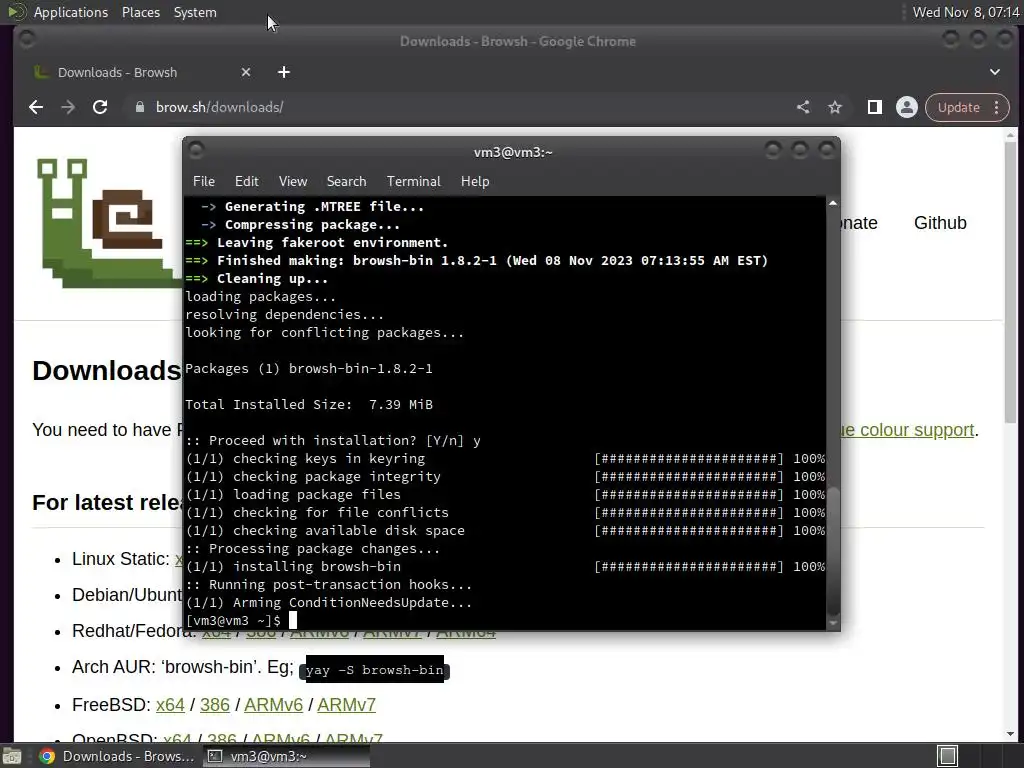This screenshot has height=768, width=1024.
Task: Open the System menu
Action: (x=195, y=12)
